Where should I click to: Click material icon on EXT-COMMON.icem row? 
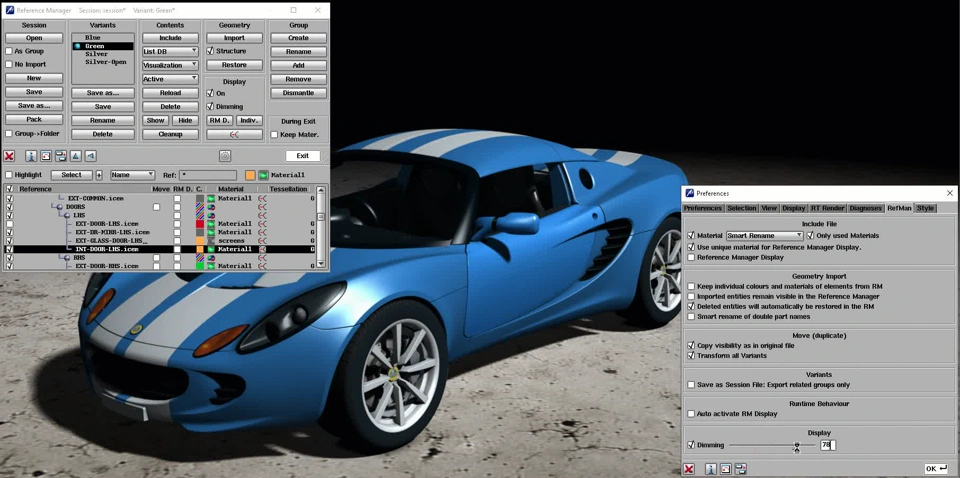pos(211,198)
